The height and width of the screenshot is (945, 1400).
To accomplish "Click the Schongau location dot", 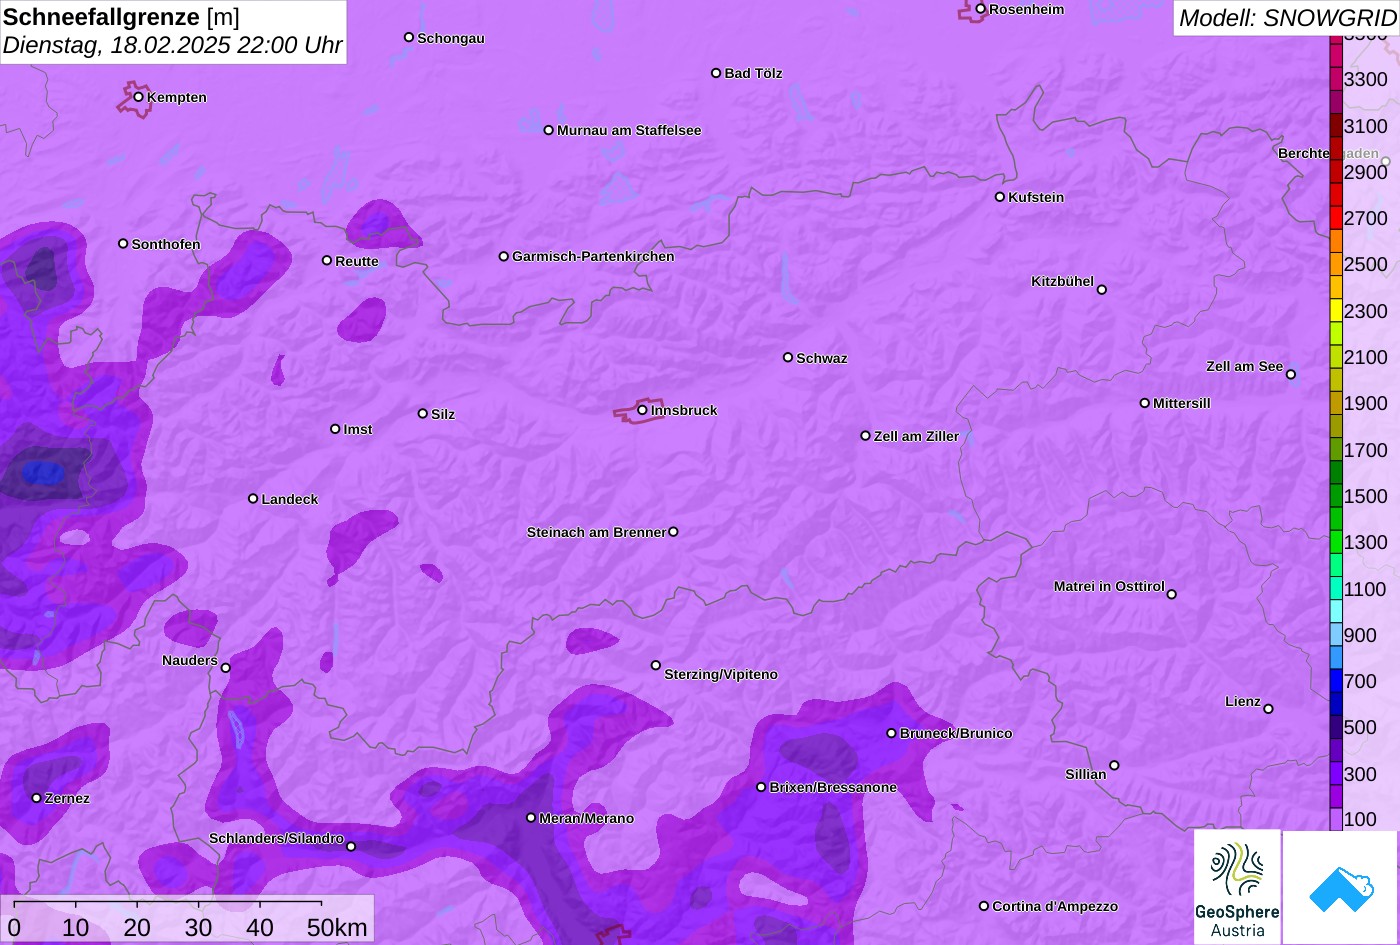I will click(x=409, y=38).
